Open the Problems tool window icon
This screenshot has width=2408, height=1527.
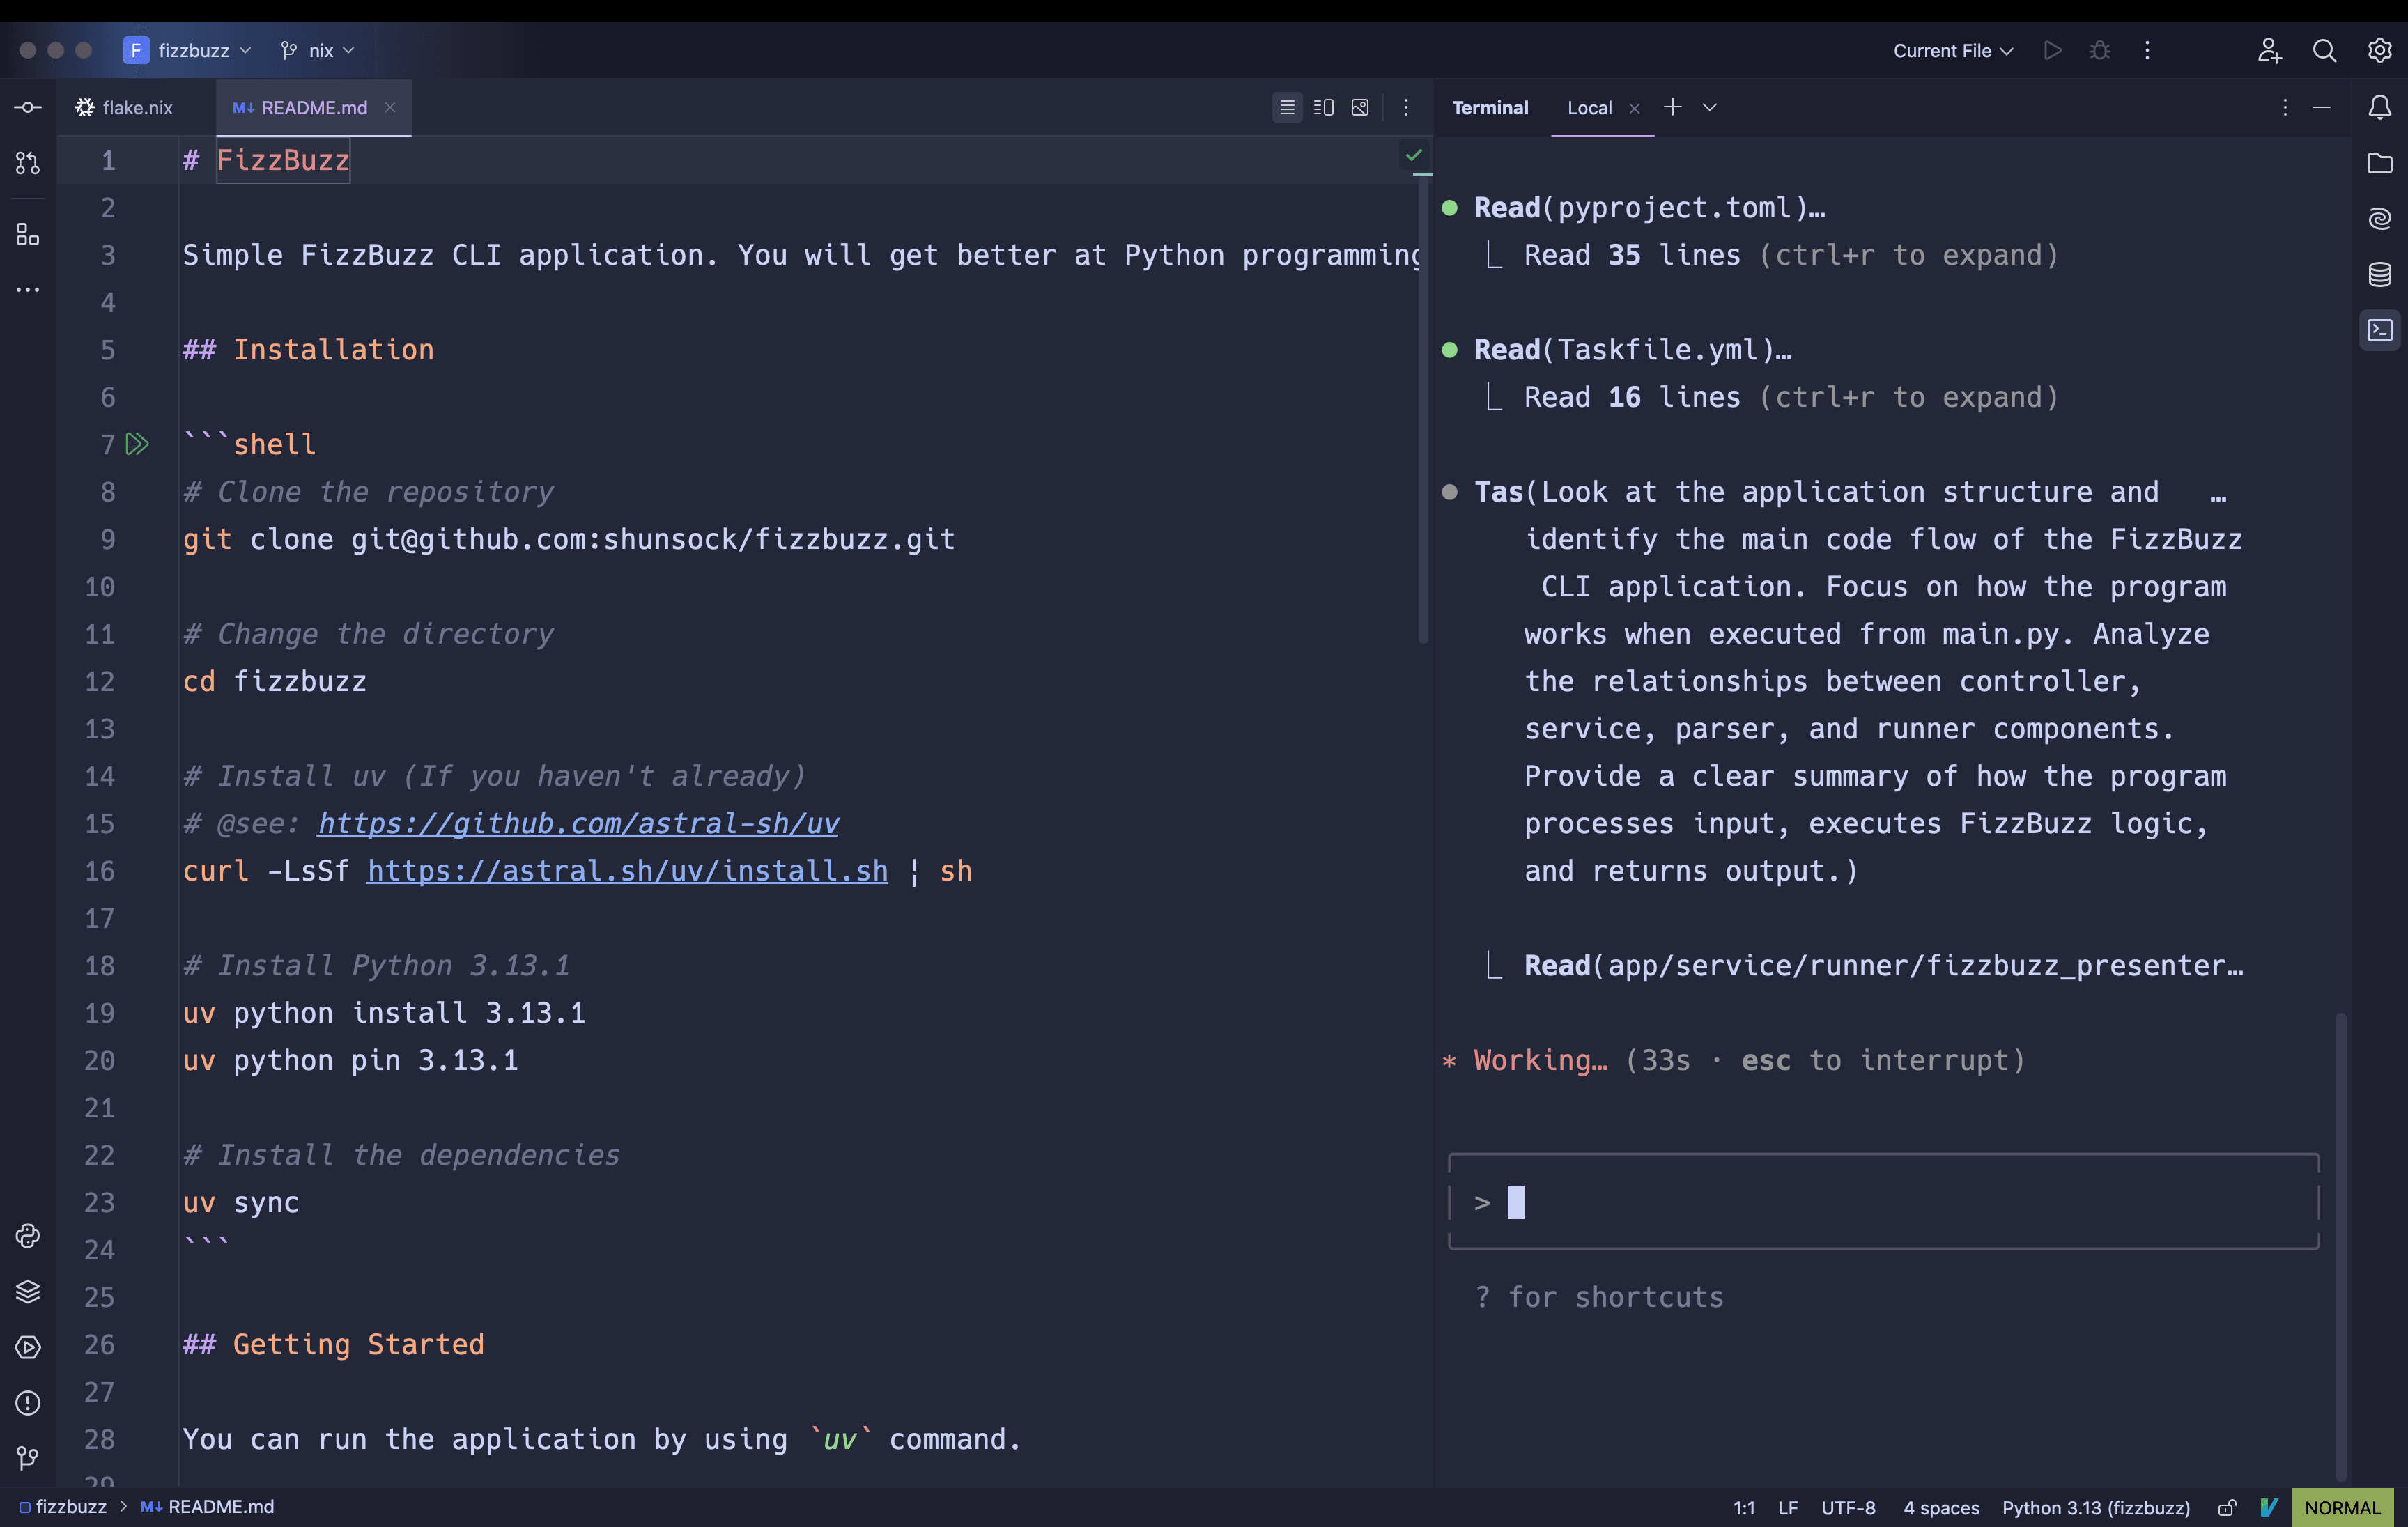click(x=28, y=1403)
